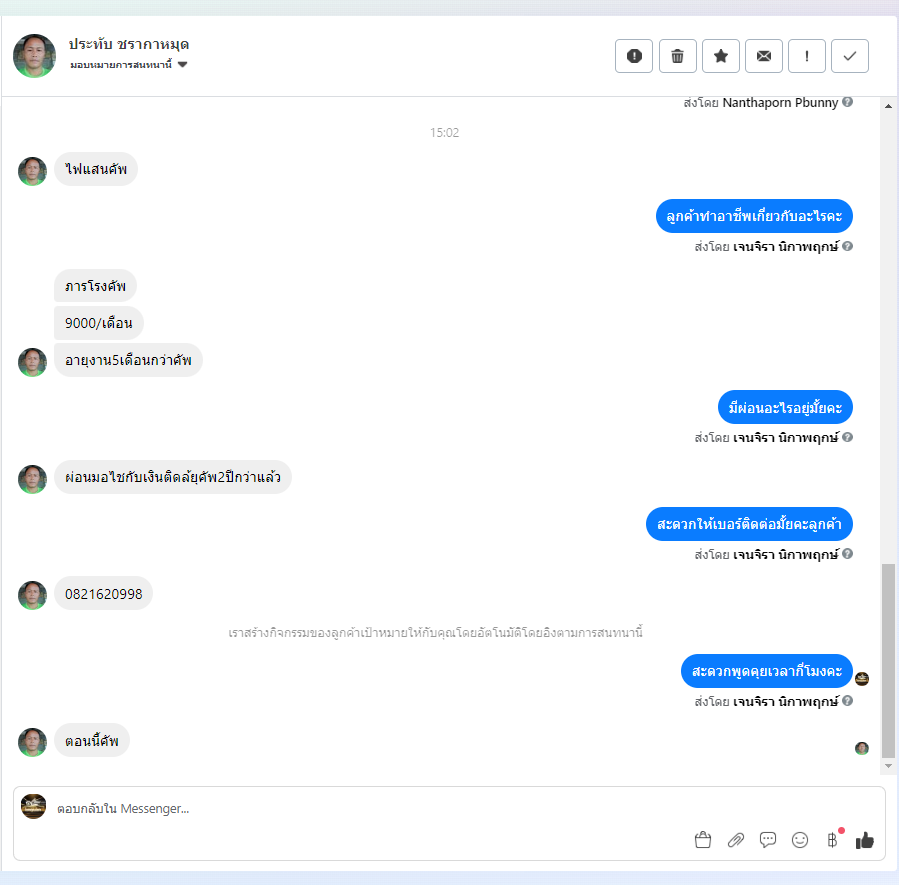Mark conversation as spam with exclamation circle icon
The image size is (899, 885).
(634, 56)
